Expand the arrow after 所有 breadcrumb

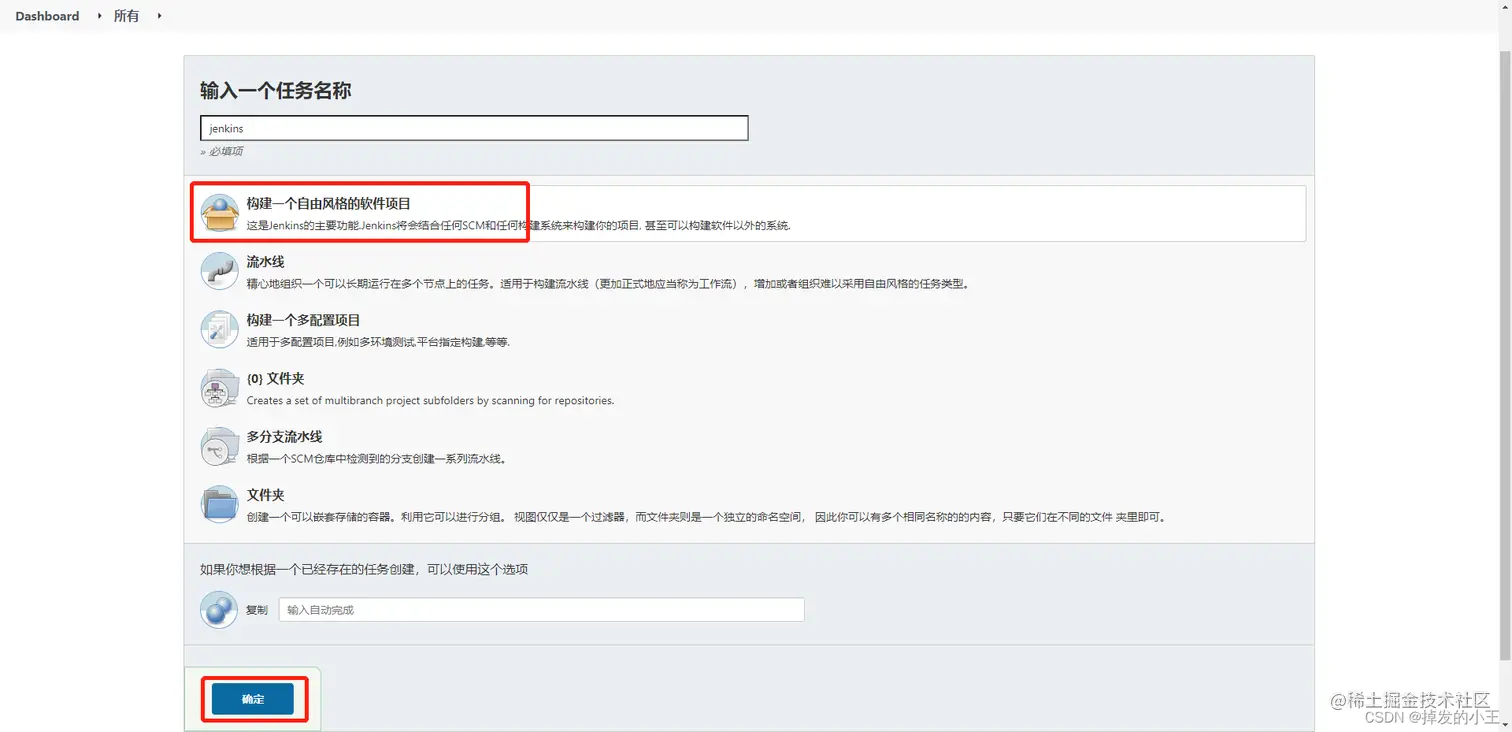[x=159, y=16]
